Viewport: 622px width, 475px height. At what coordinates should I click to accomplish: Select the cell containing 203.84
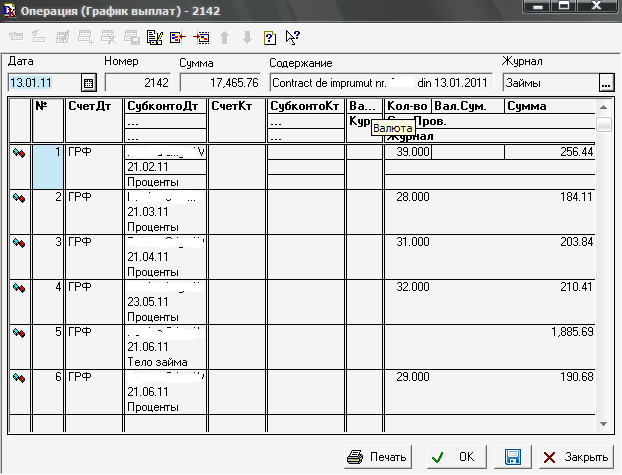point(550,242)
